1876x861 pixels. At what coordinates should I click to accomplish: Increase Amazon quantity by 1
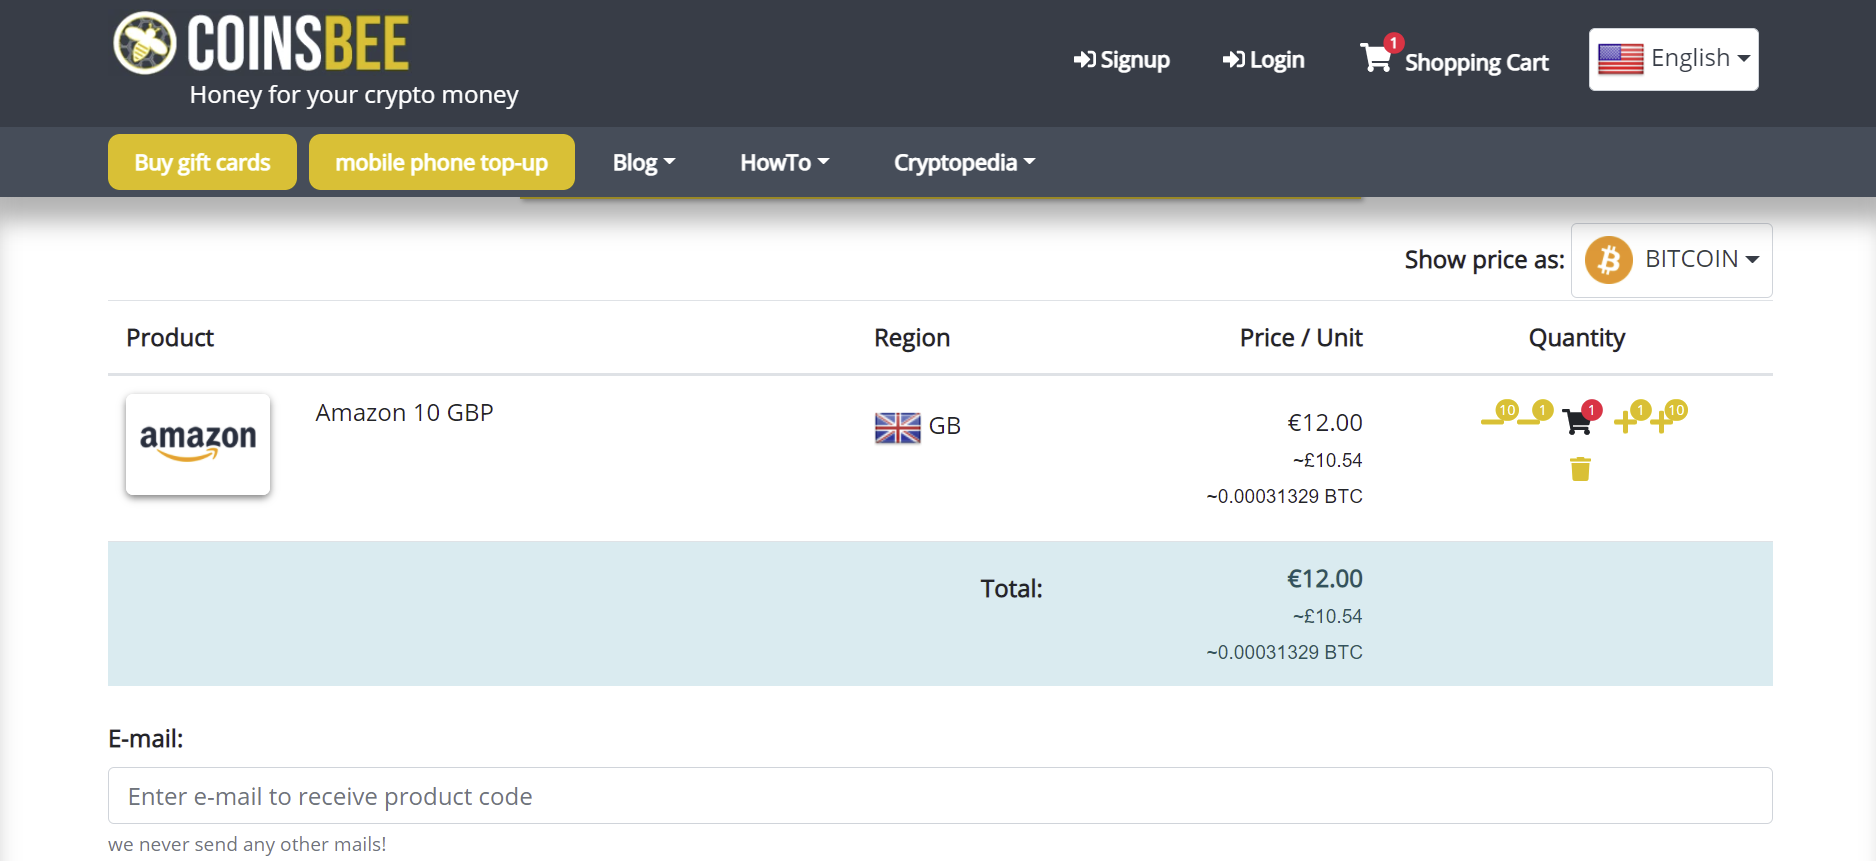[1632, 416]
